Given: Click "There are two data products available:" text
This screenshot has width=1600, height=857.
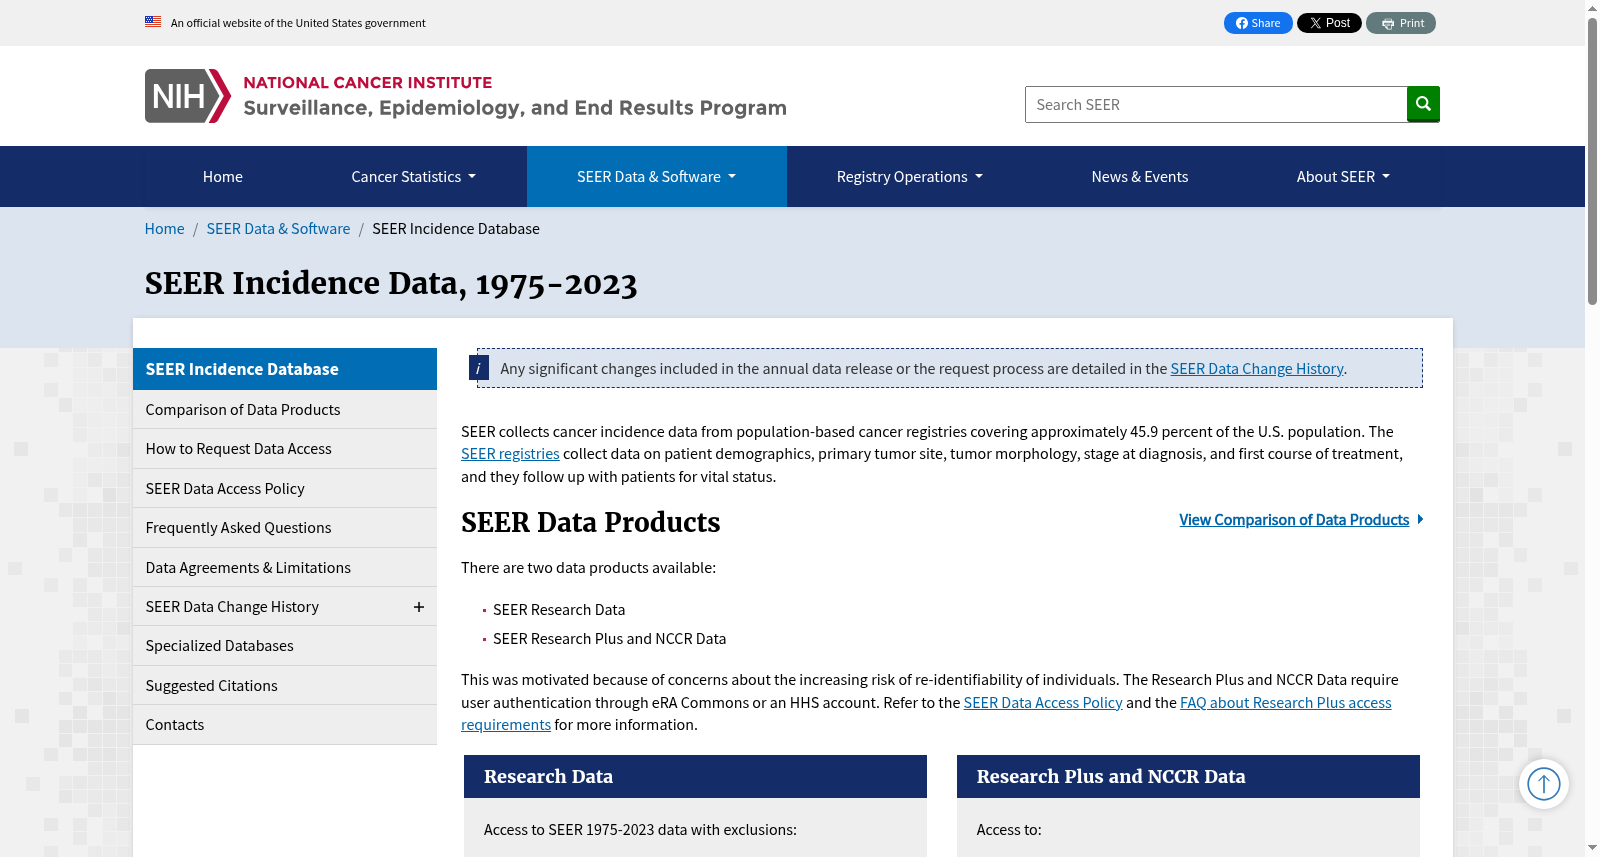Looking at the screenshot, I should tap(589, 568).
